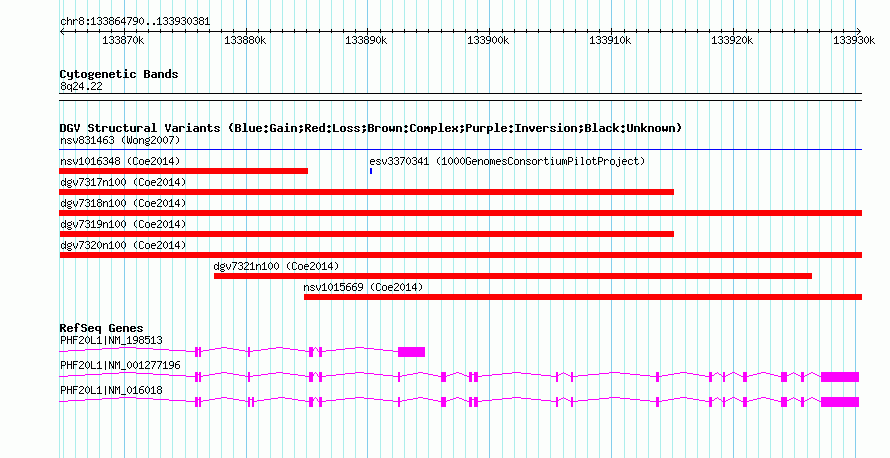The image size is (890, 458).
Task: Open the nsv1015669 (Coe2014) variant label
Action: pos(363,287)
